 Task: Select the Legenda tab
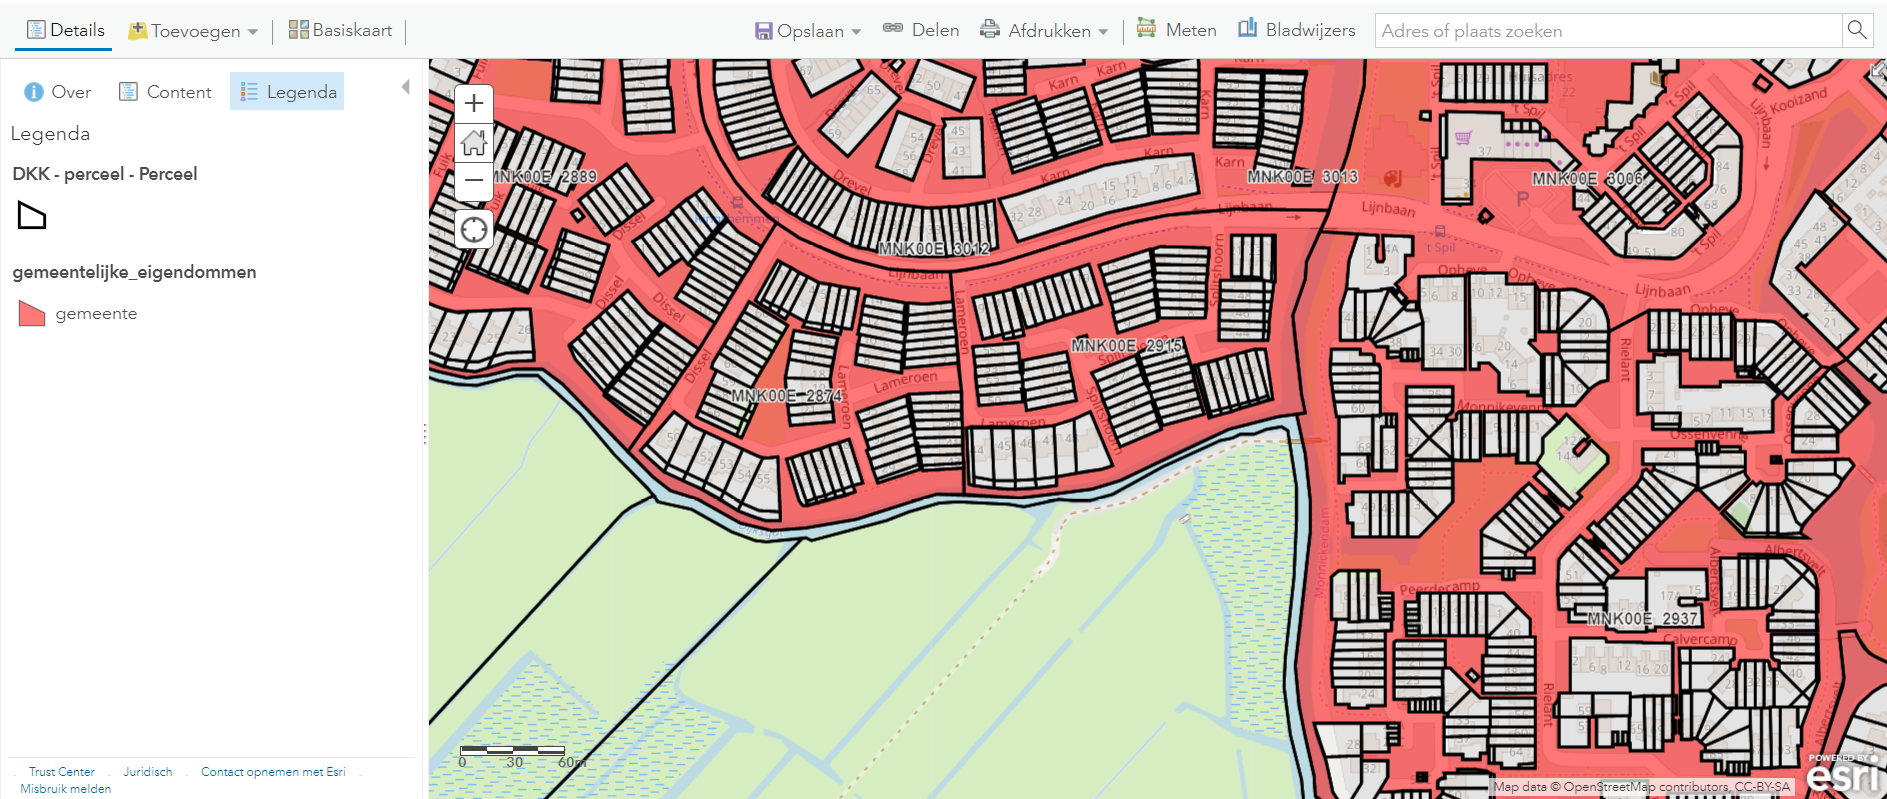click(288, 92)
